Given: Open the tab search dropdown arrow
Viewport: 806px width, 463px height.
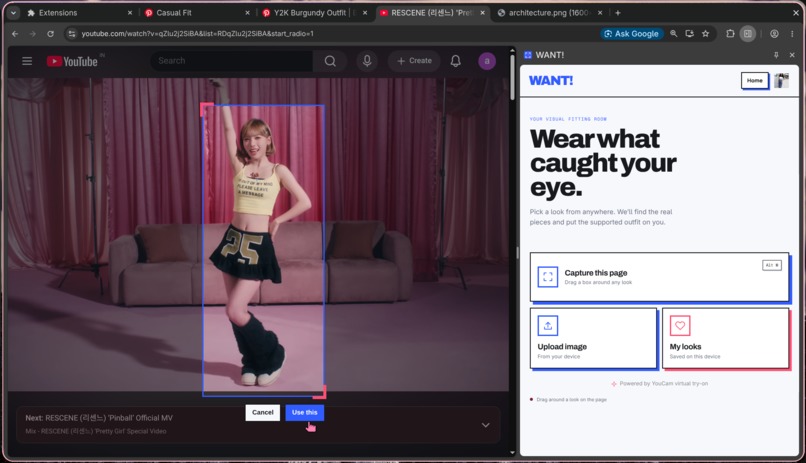Looking at the screenshot, I should coord(13,13).
